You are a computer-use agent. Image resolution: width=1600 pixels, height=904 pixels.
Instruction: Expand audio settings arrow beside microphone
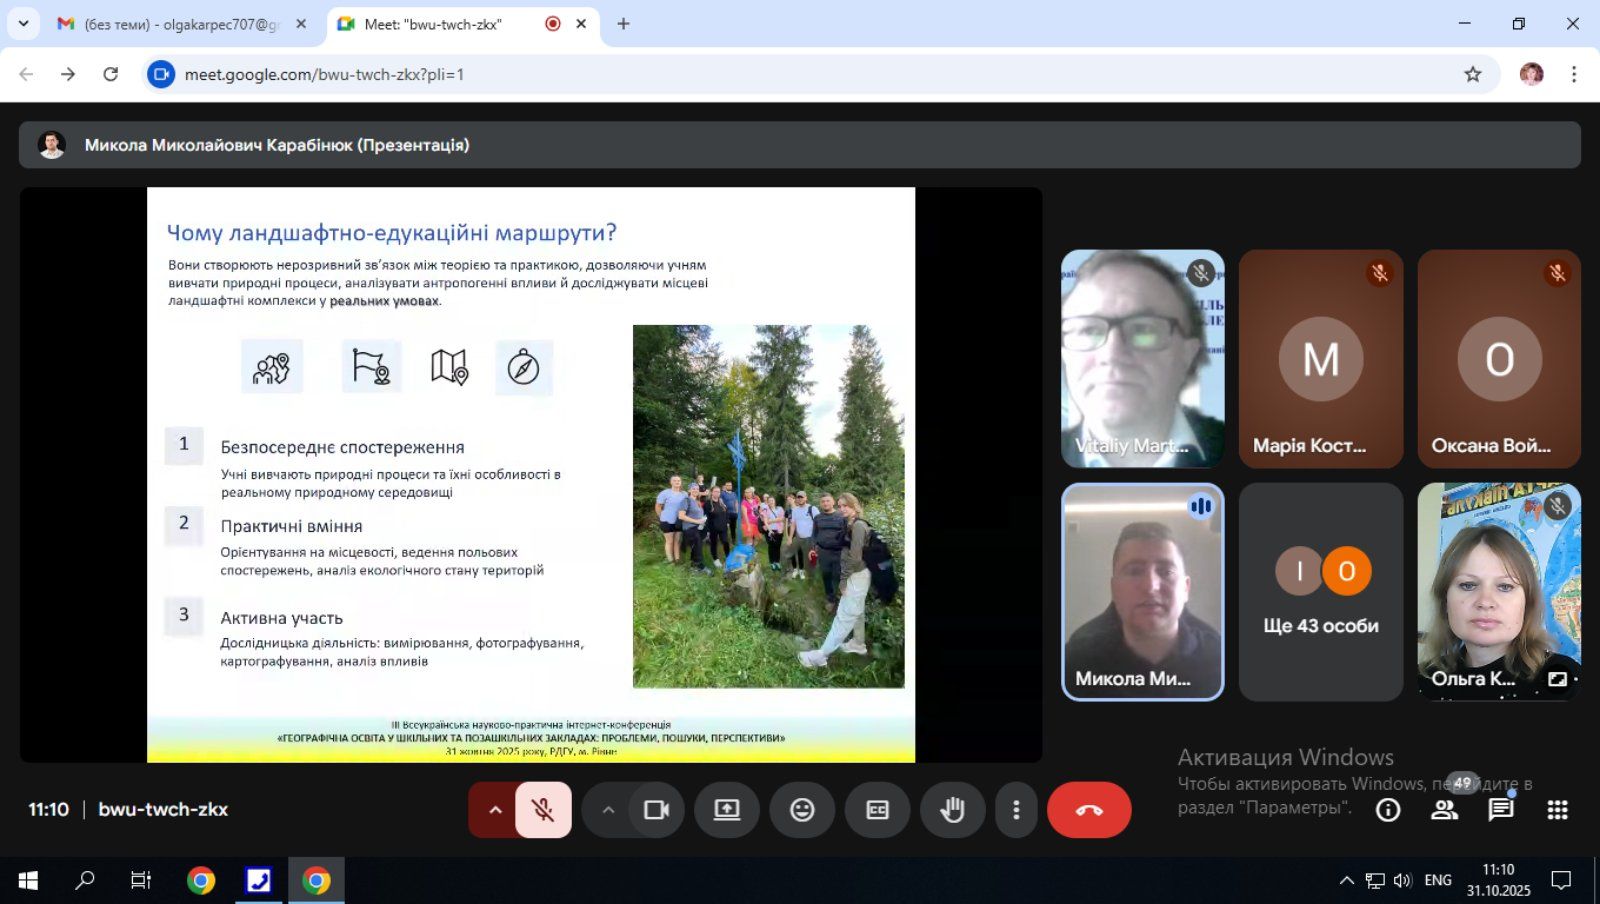click(495, 810)
